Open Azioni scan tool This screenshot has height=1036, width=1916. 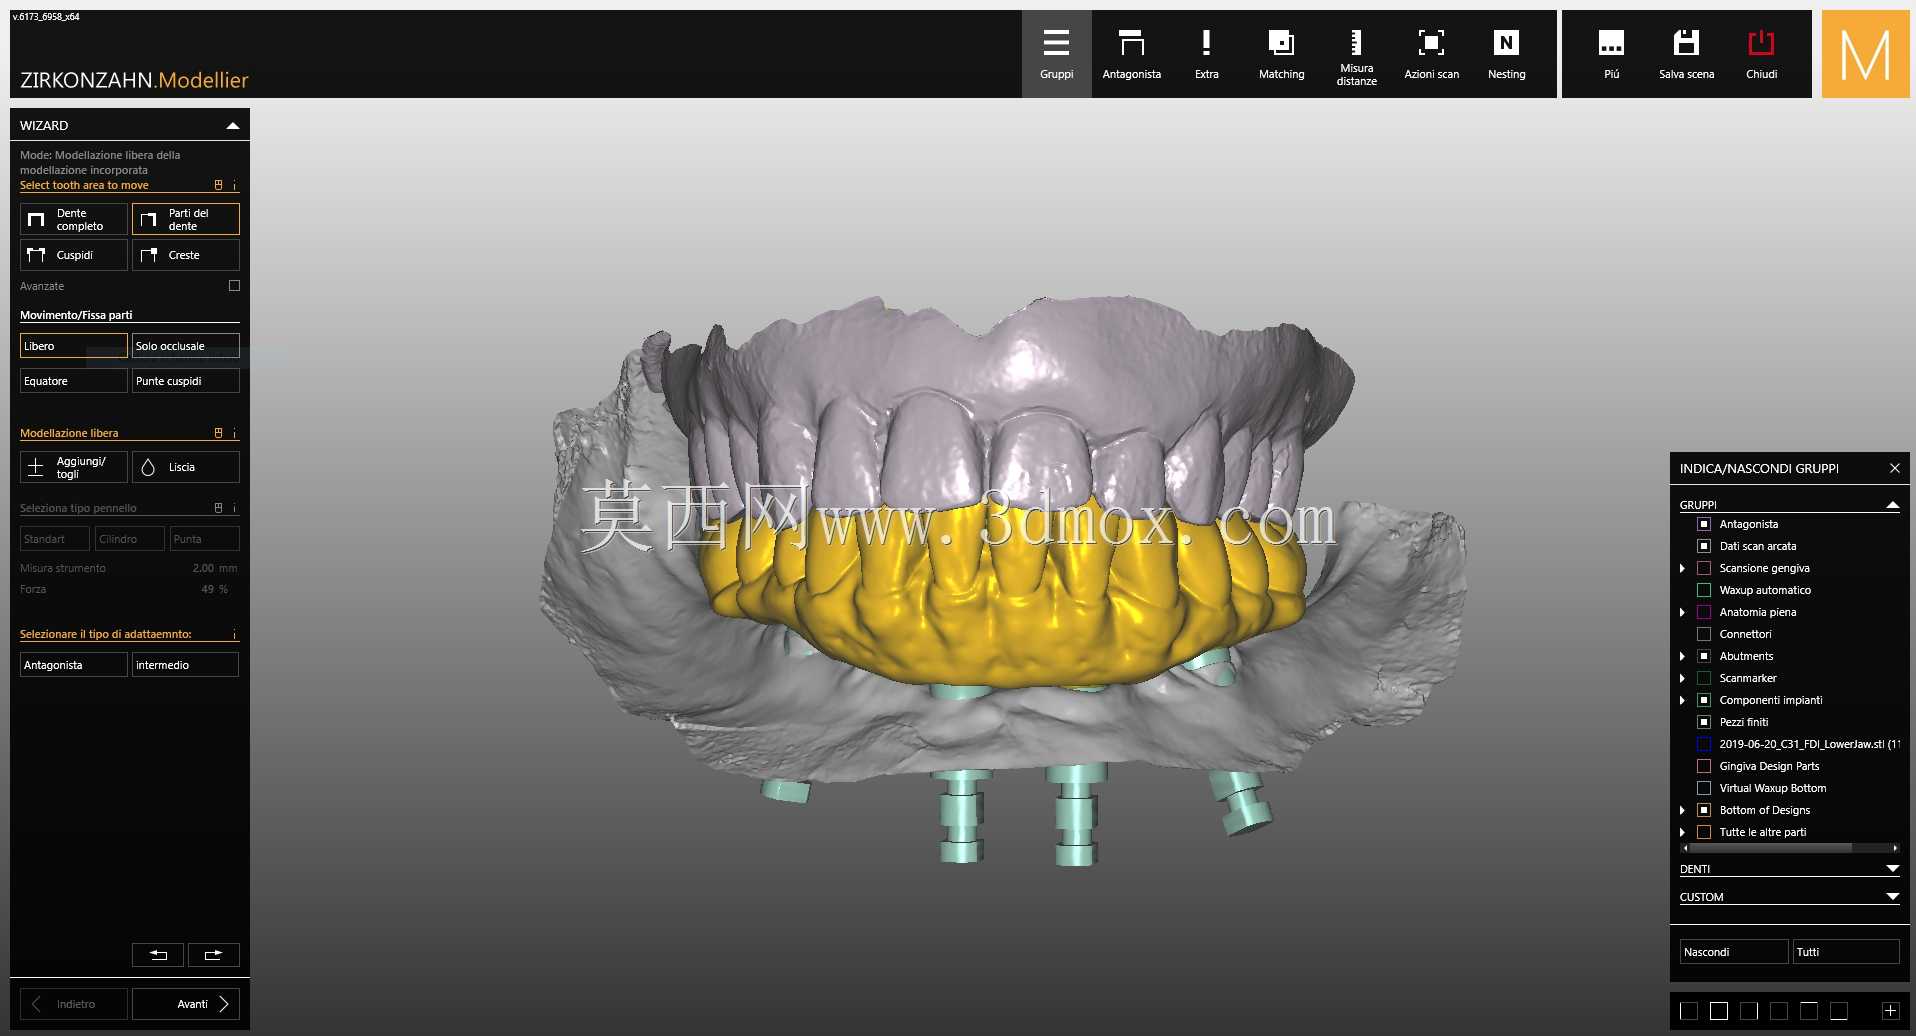tap(1431, 54)
